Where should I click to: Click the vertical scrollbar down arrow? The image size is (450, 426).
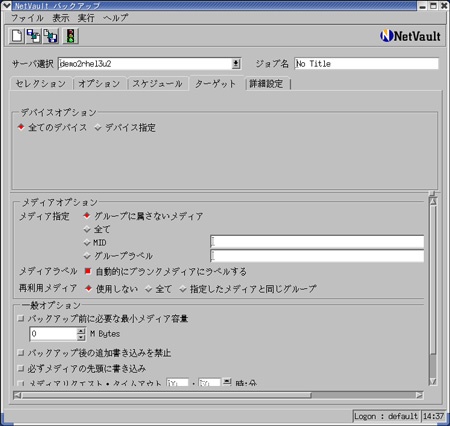(433, 381)
